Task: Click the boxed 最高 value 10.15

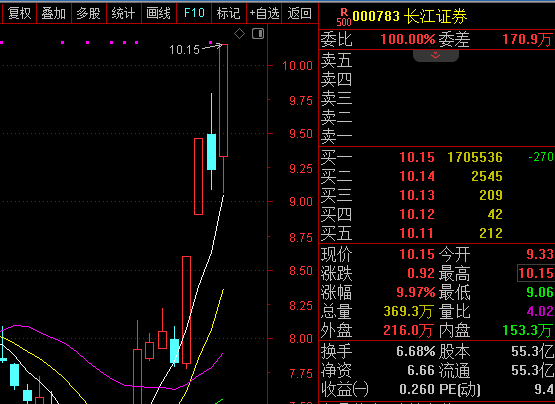Action: click(536, 273)
